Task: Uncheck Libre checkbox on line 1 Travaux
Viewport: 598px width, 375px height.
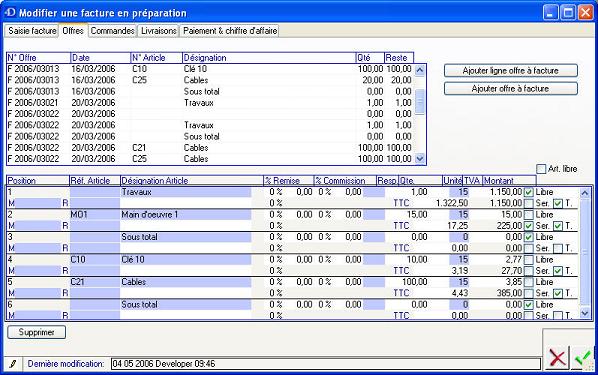Action: pyautogui.click(x=528, y=192)
